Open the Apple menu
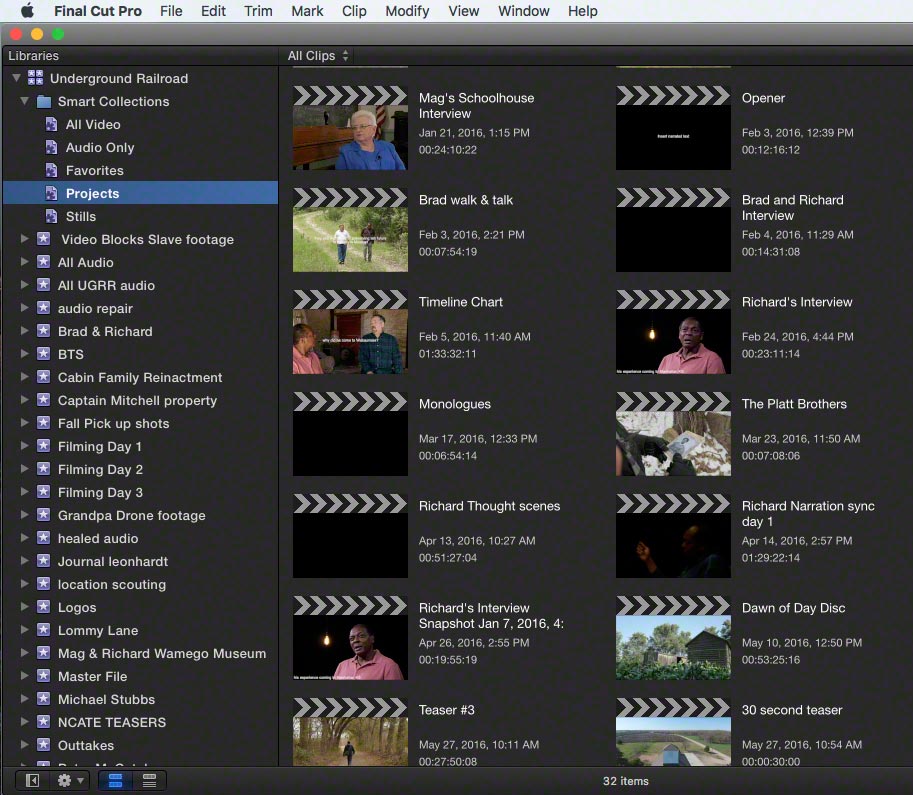The height and width of the screenshot is (795, 913). (27, 10)
